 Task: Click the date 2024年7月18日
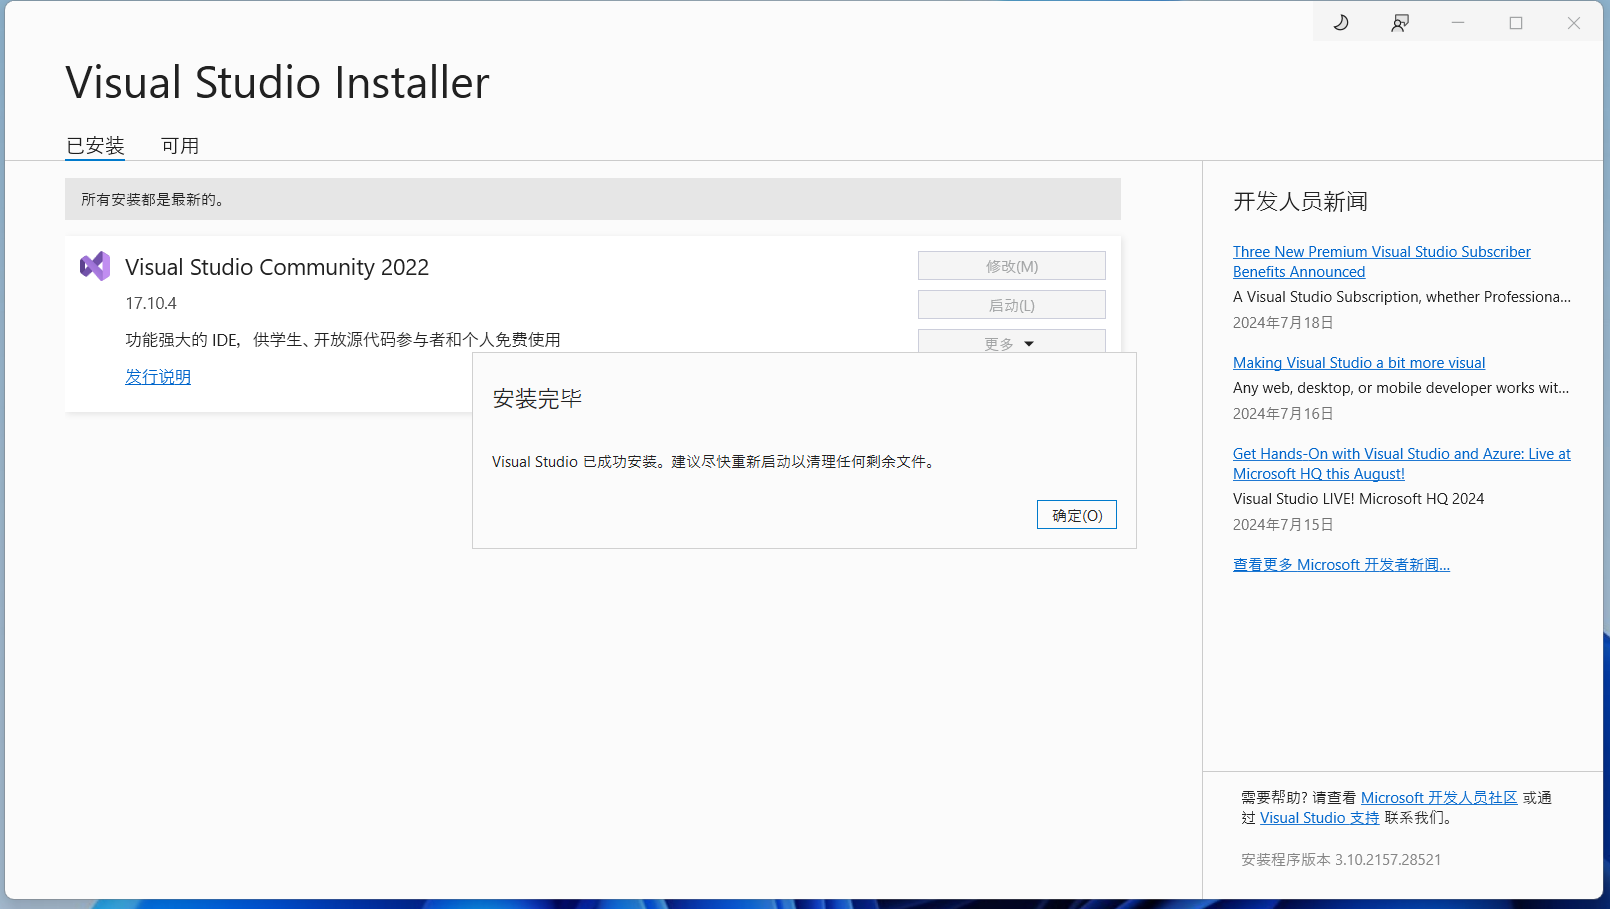(x=1283, y=323)
